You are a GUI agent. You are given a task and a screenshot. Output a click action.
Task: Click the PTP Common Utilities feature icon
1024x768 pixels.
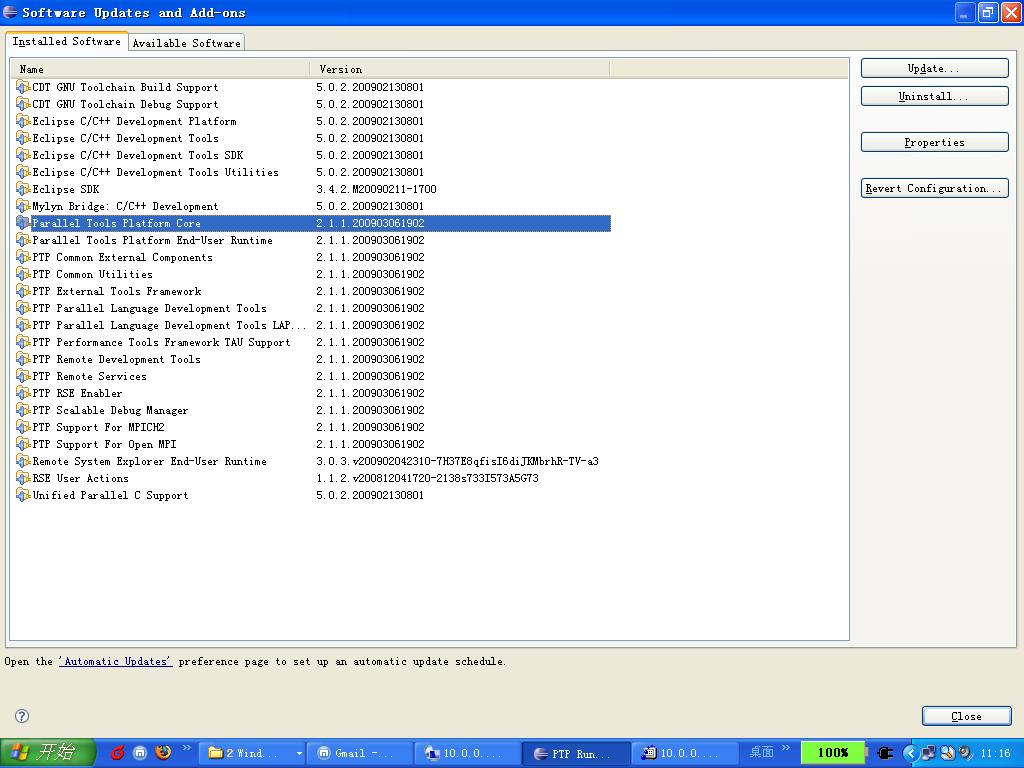tap(23, 274)
